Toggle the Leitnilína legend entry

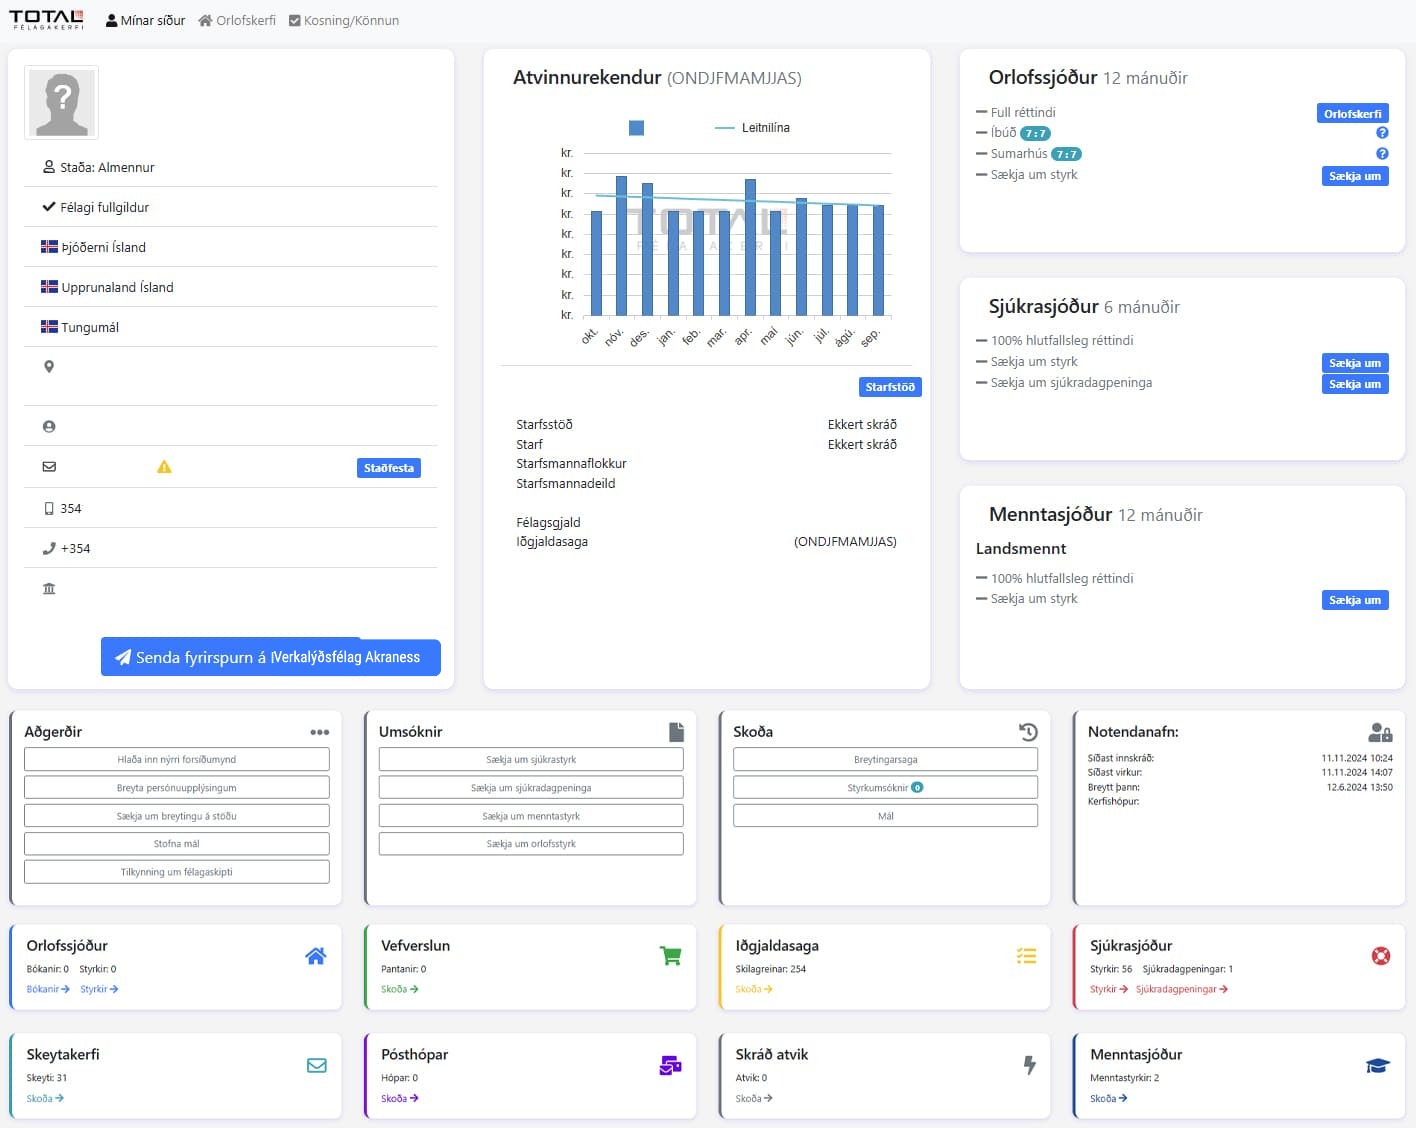pyautogui.click(x=753, y=128)
